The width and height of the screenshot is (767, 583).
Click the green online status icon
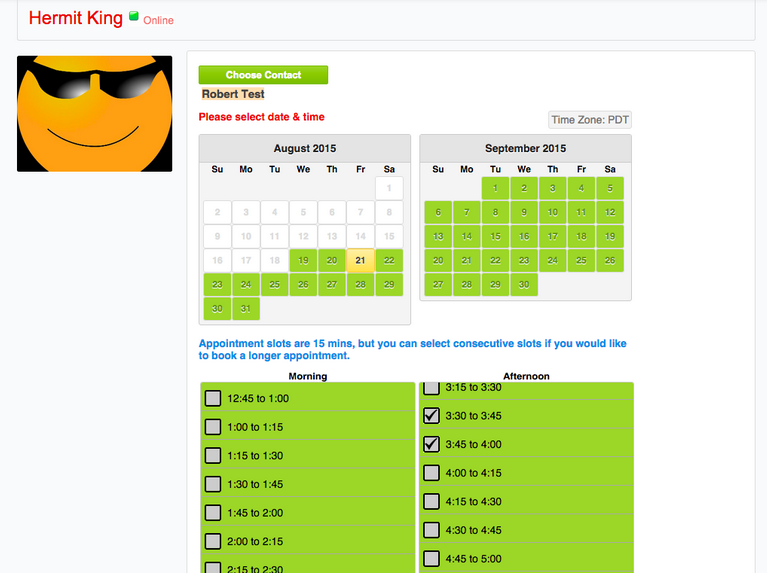133,16
